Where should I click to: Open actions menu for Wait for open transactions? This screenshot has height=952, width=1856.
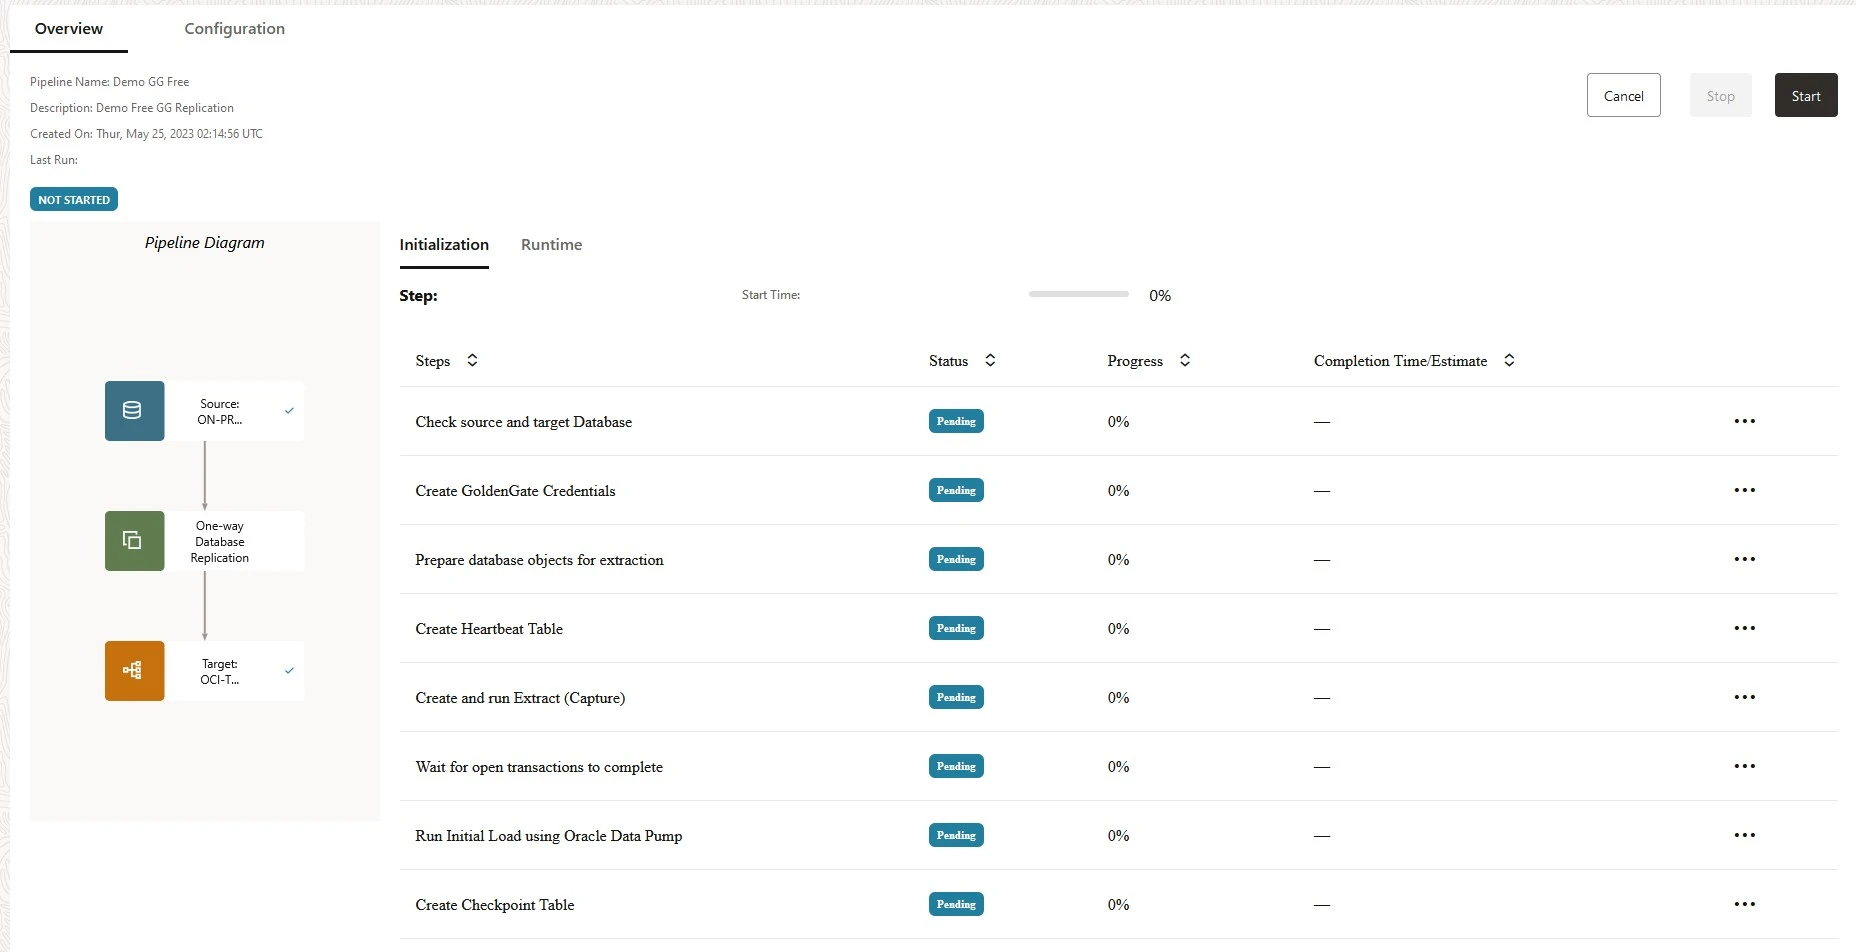pyautogui.click(x=1744, y=766)
